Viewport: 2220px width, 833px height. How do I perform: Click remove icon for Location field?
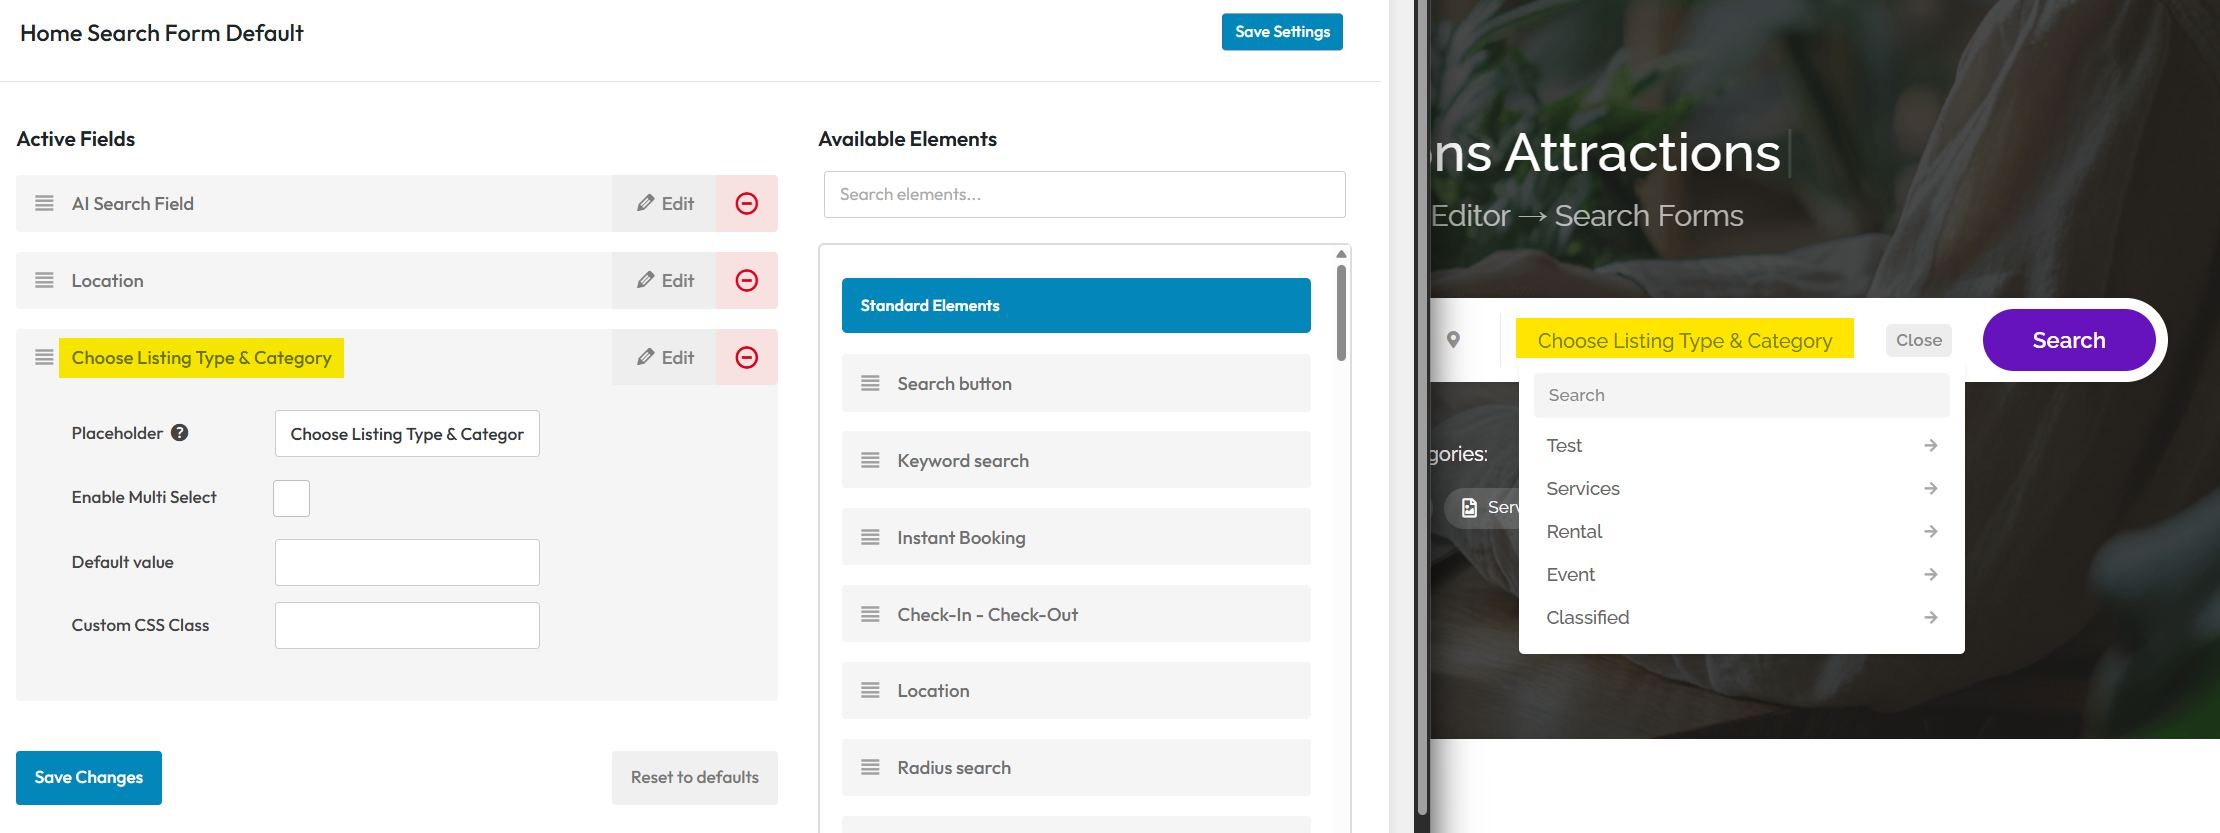tap(746, 281)
